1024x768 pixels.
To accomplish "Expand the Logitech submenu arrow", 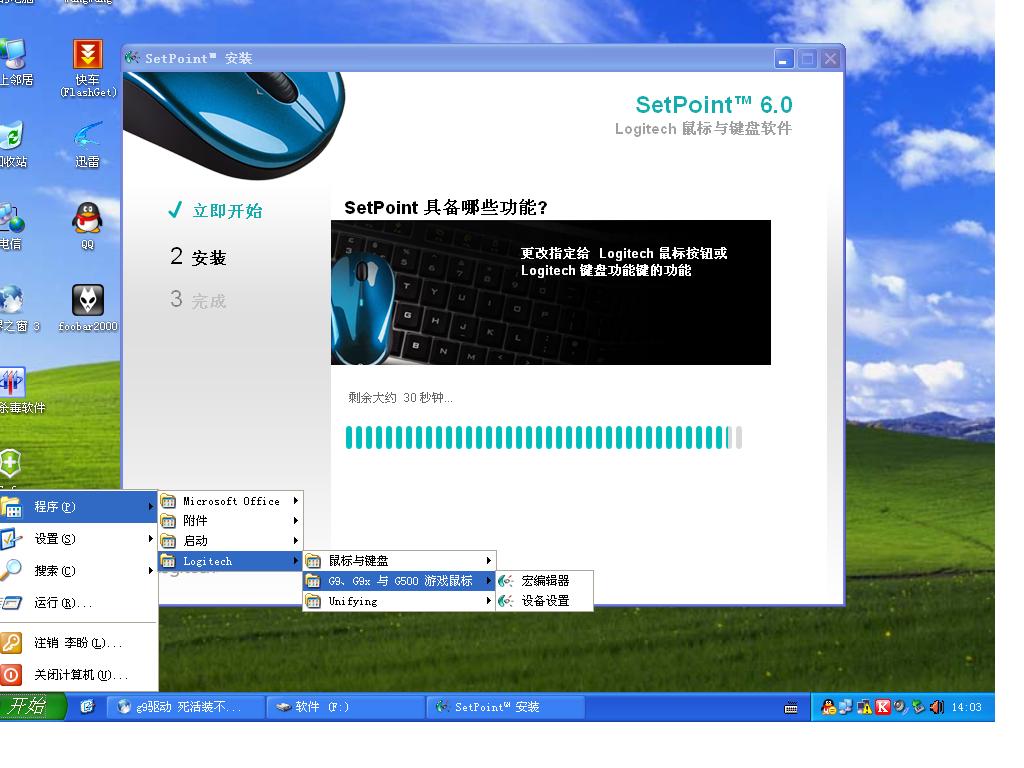I will click(296, 561).
